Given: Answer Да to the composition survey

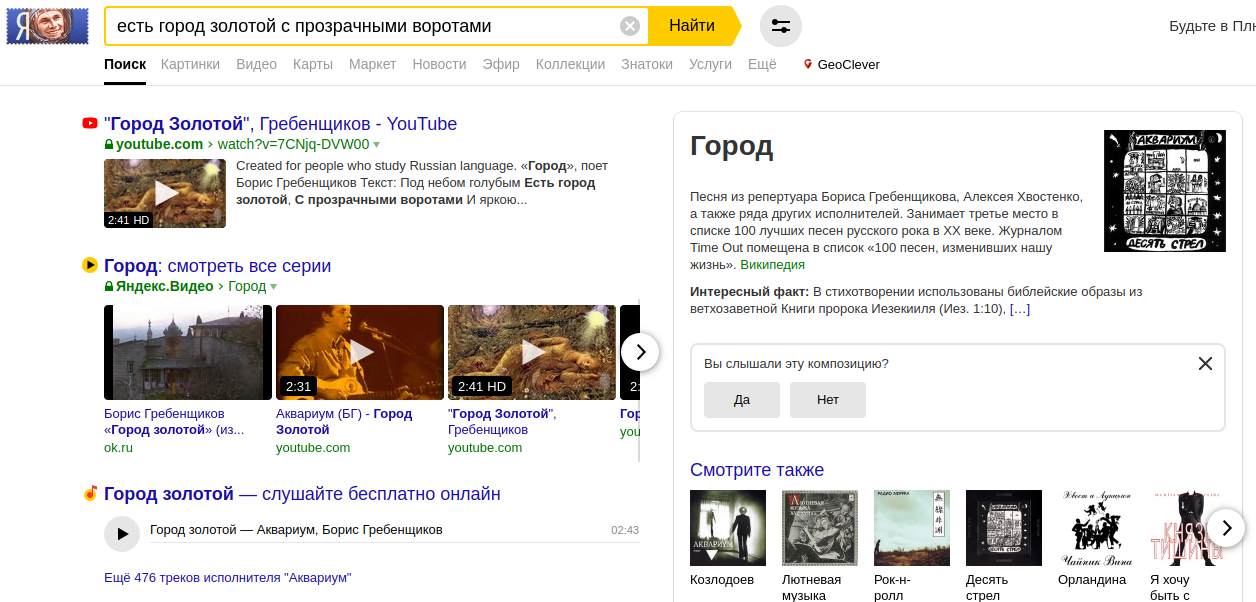Looking at the screenshot, I should point(742,400).
